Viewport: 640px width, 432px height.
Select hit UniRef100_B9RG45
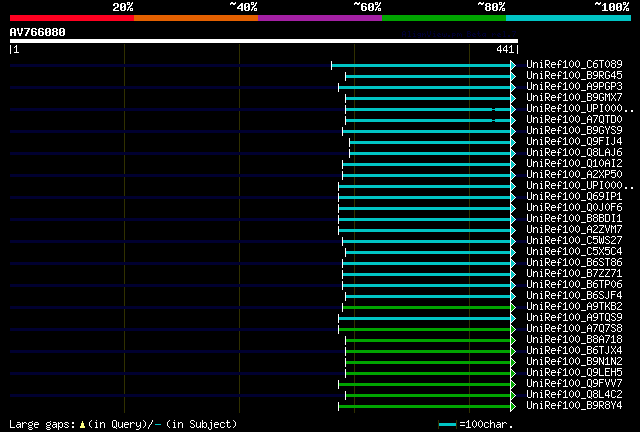coord(574,76)
